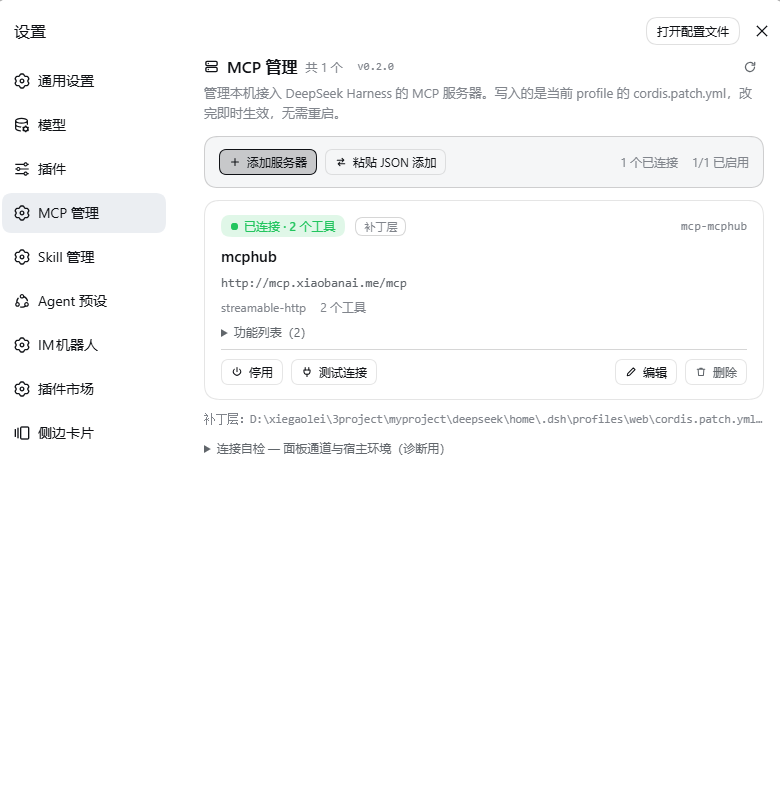
Task: Select MCP 管理 sidebar item
Action: point(84,213)
